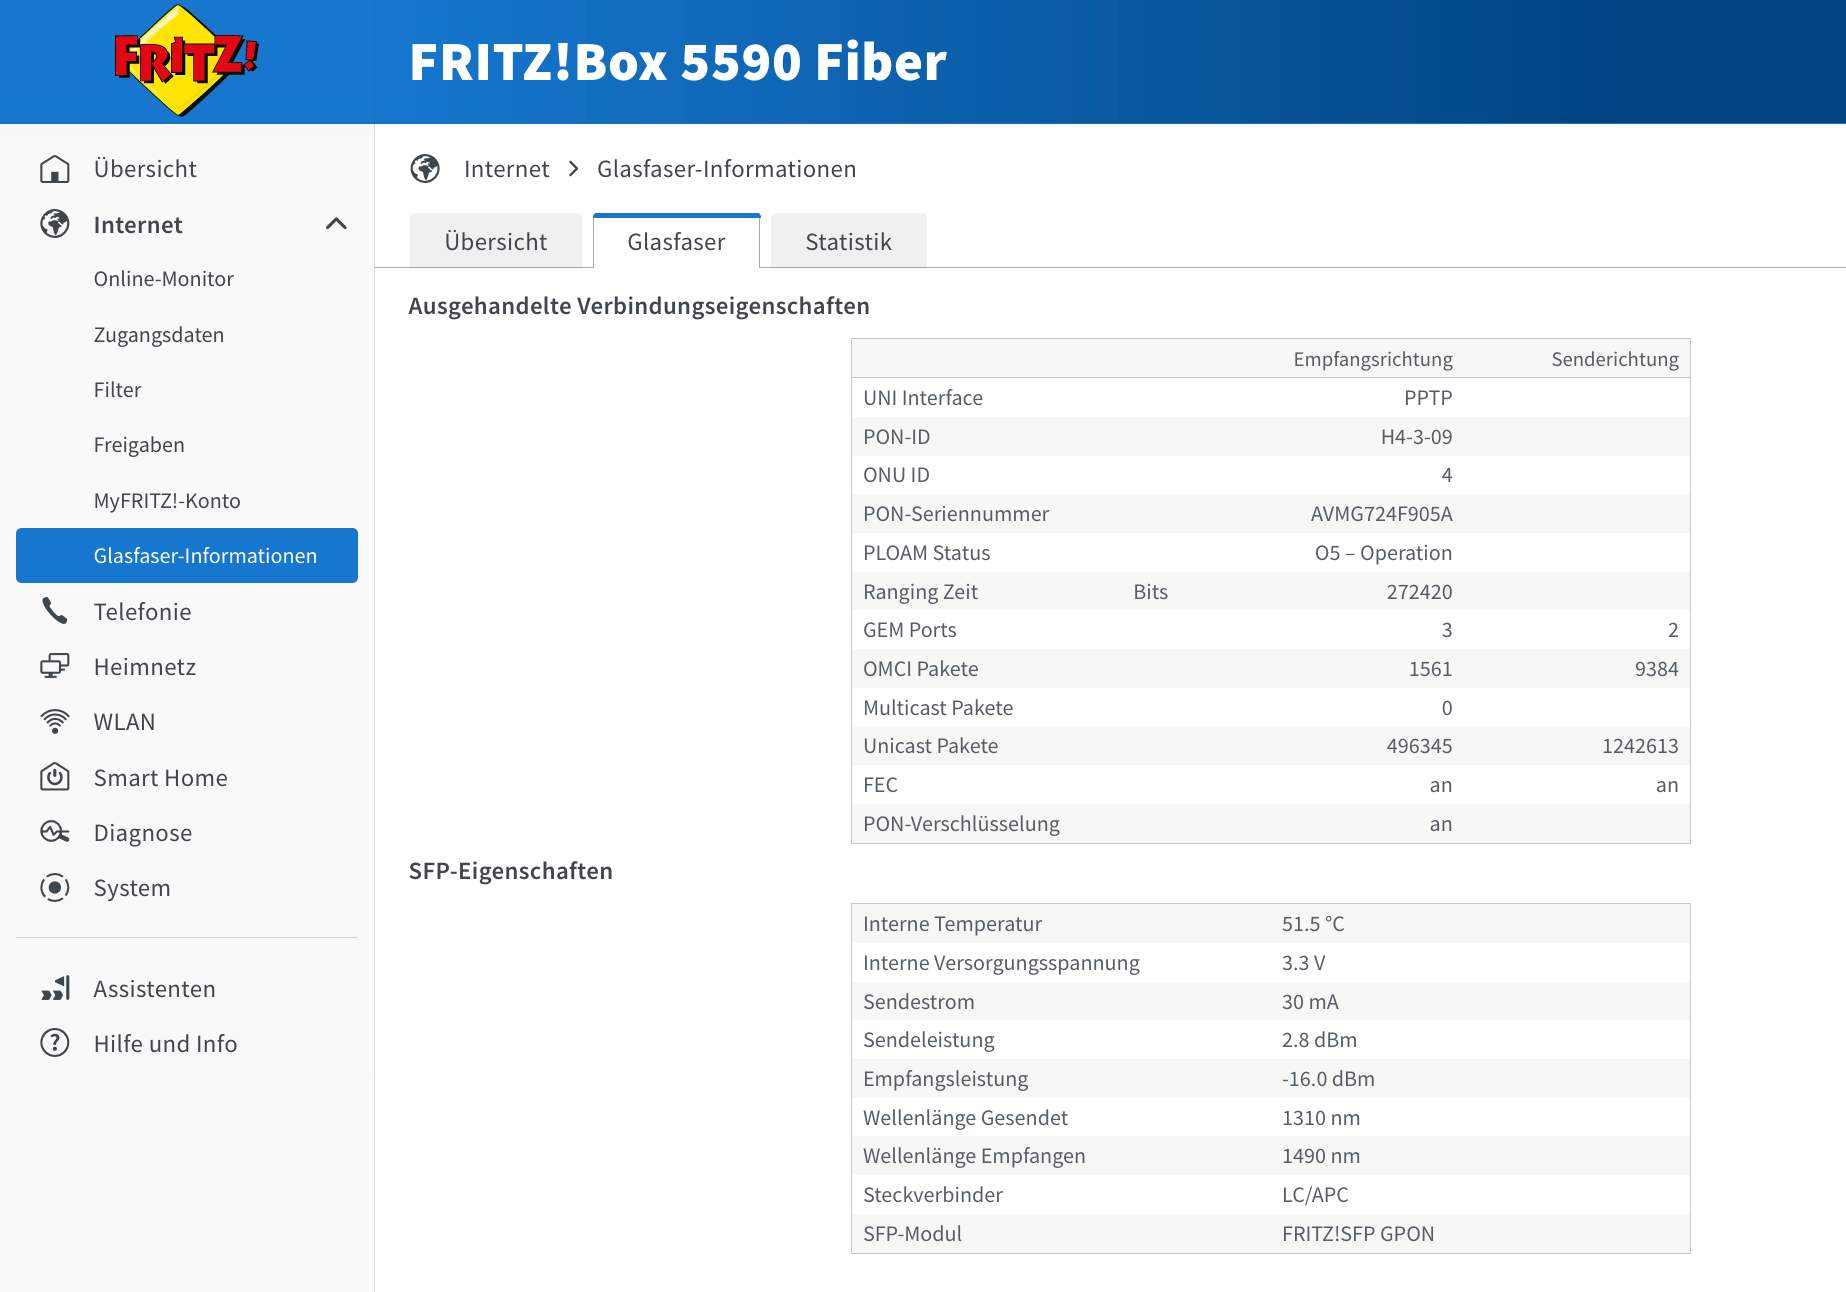Click the Interne Temperatur value 51.5 °C
This screenshot has width=1846, height=1292.
[1313, 924]
